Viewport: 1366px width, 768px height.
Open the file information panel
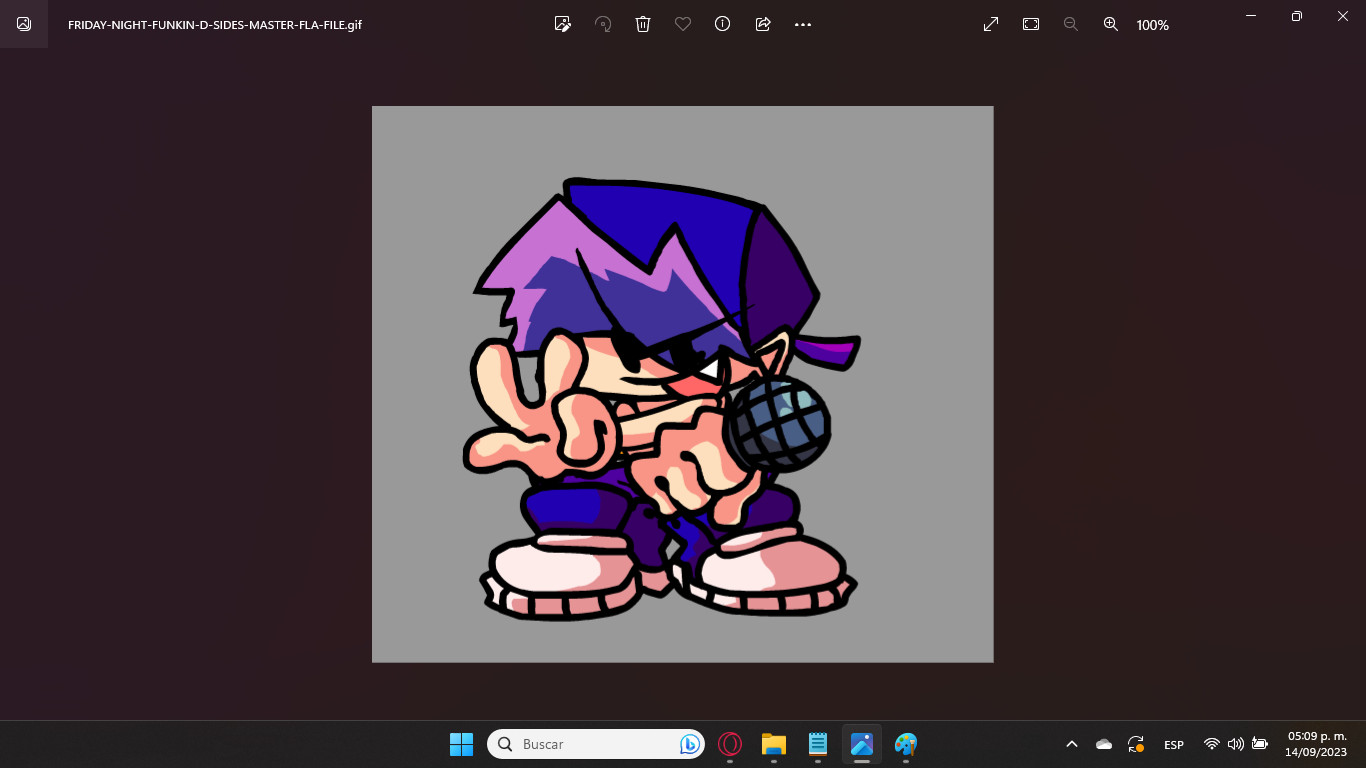pos(723,24)
